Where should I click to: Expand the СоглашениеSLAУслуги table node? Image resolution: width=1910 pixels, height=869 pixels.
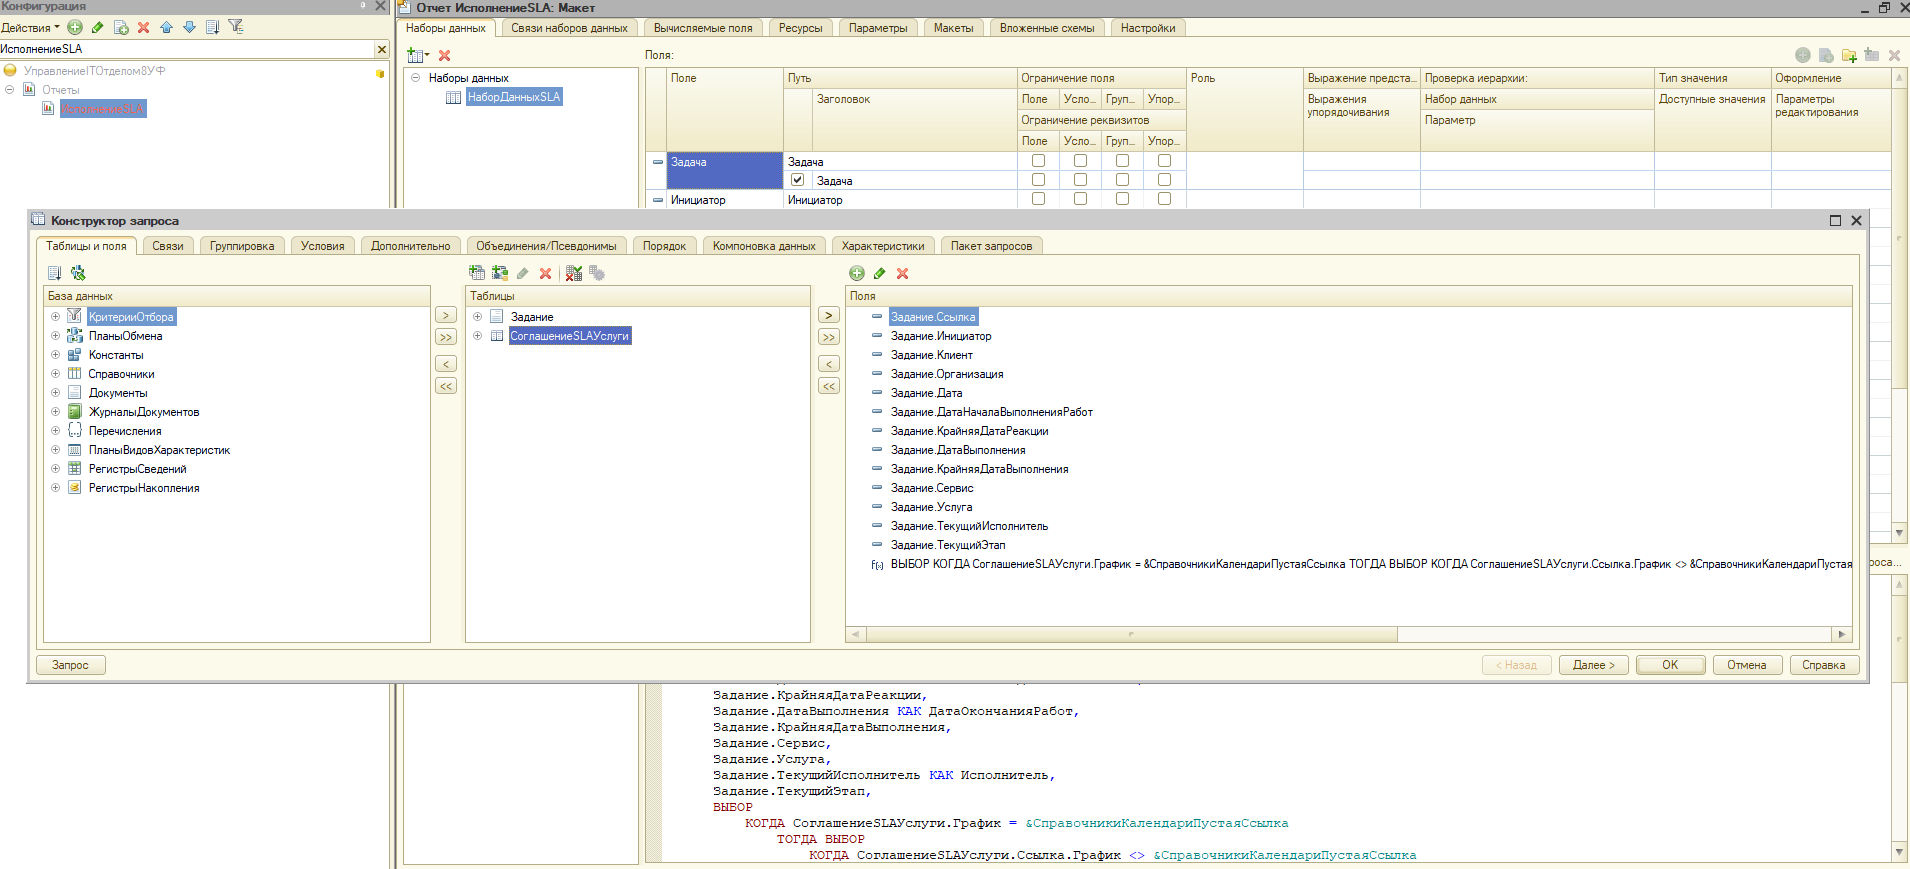coord(478,336)
